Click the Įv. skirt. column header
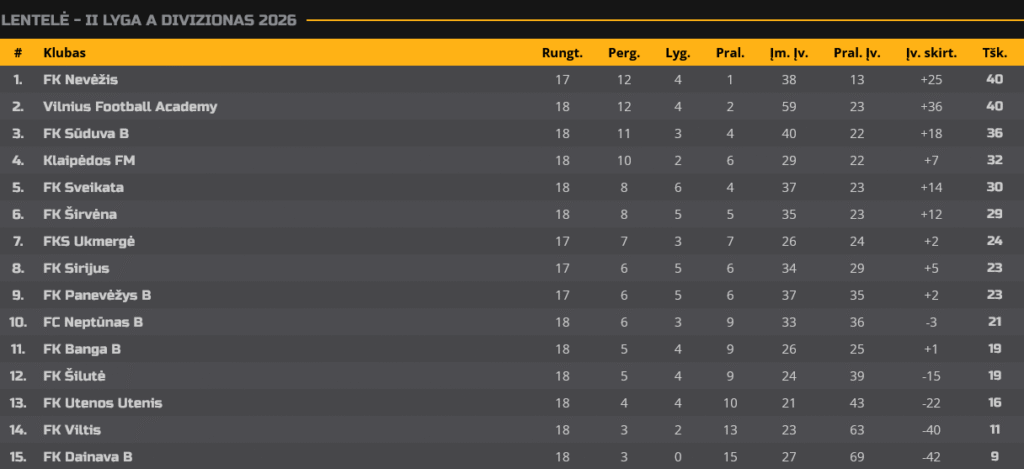1024x469 pixels. click(931, 53)
